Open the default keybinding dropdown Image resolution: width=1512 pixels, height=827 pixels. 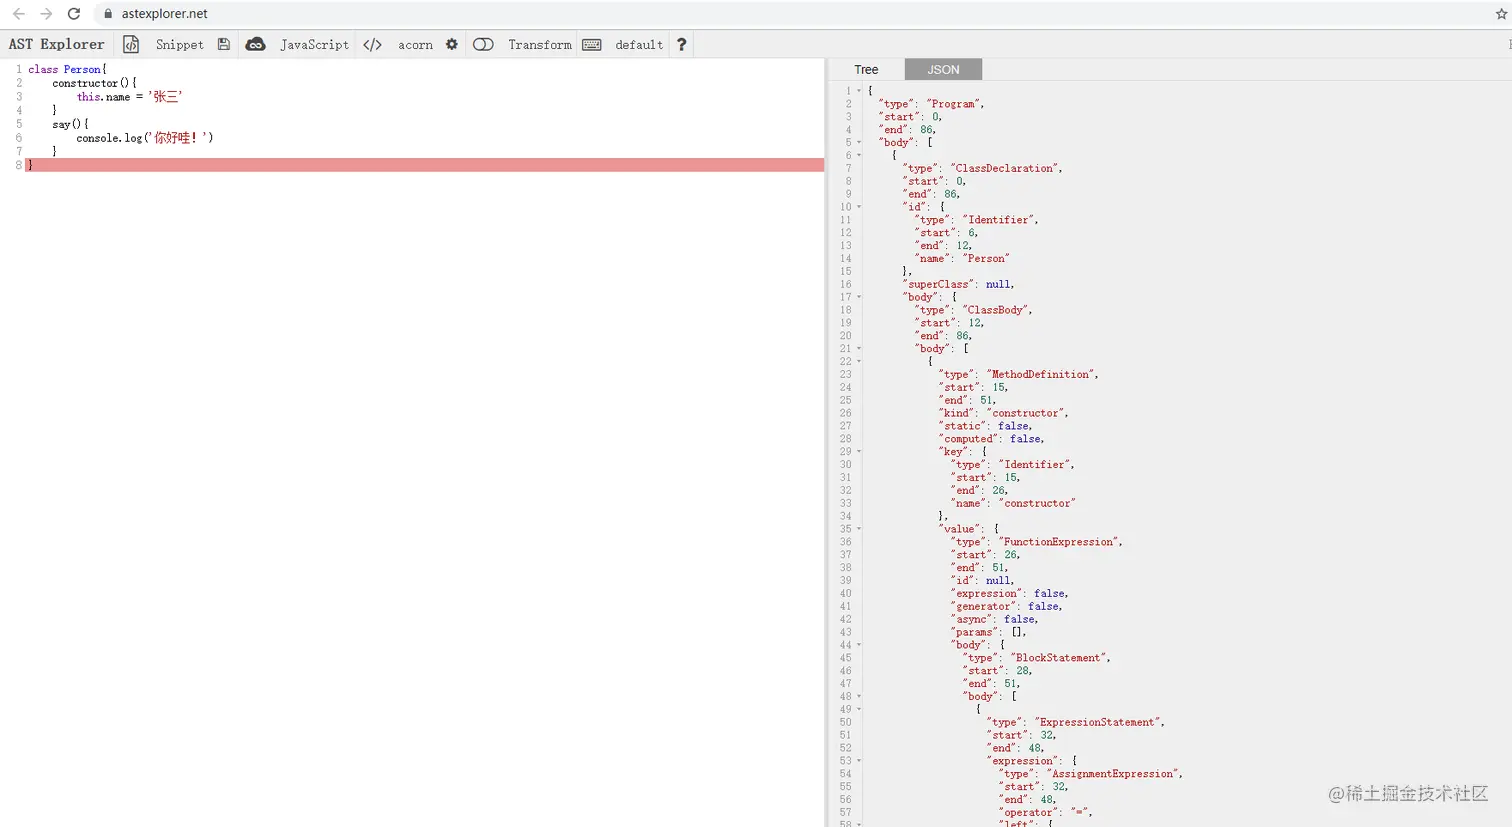pos(639,45)
